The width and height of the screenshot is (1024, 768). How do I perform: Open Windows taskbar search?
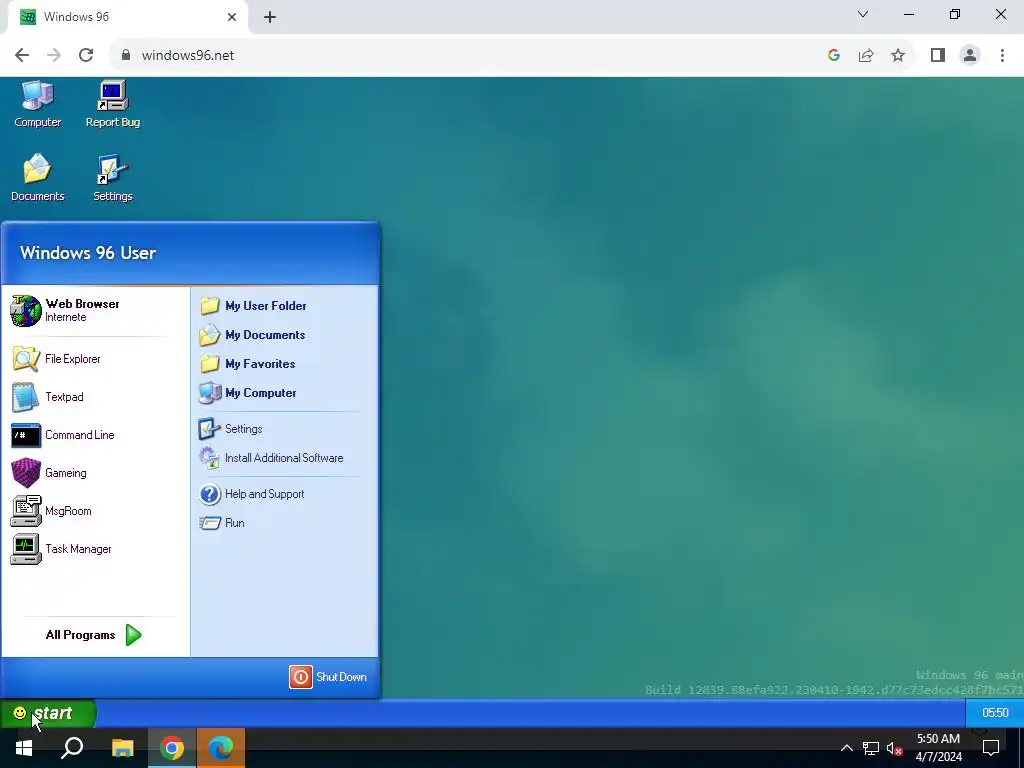pyautogui.click(x=72, y=748)
